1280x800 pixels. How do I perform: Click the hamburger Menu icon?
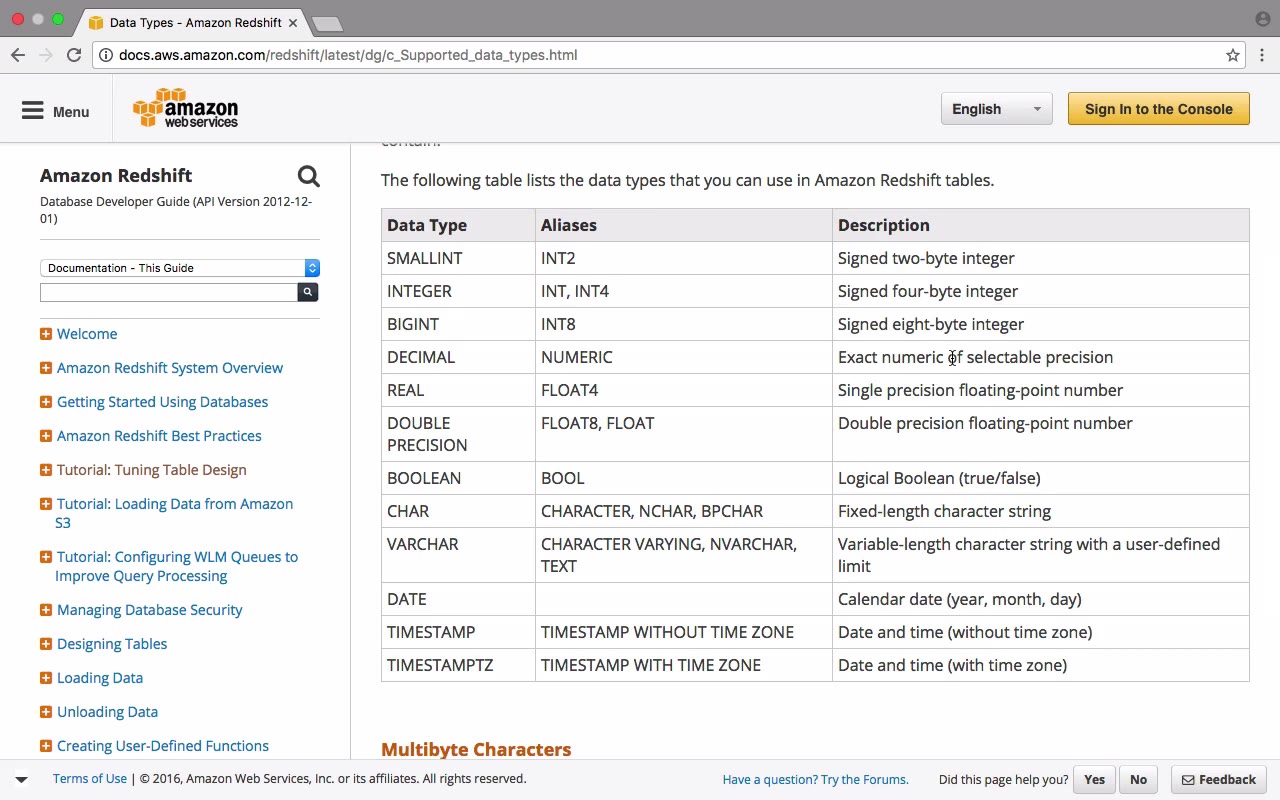(x=33, y=111)
